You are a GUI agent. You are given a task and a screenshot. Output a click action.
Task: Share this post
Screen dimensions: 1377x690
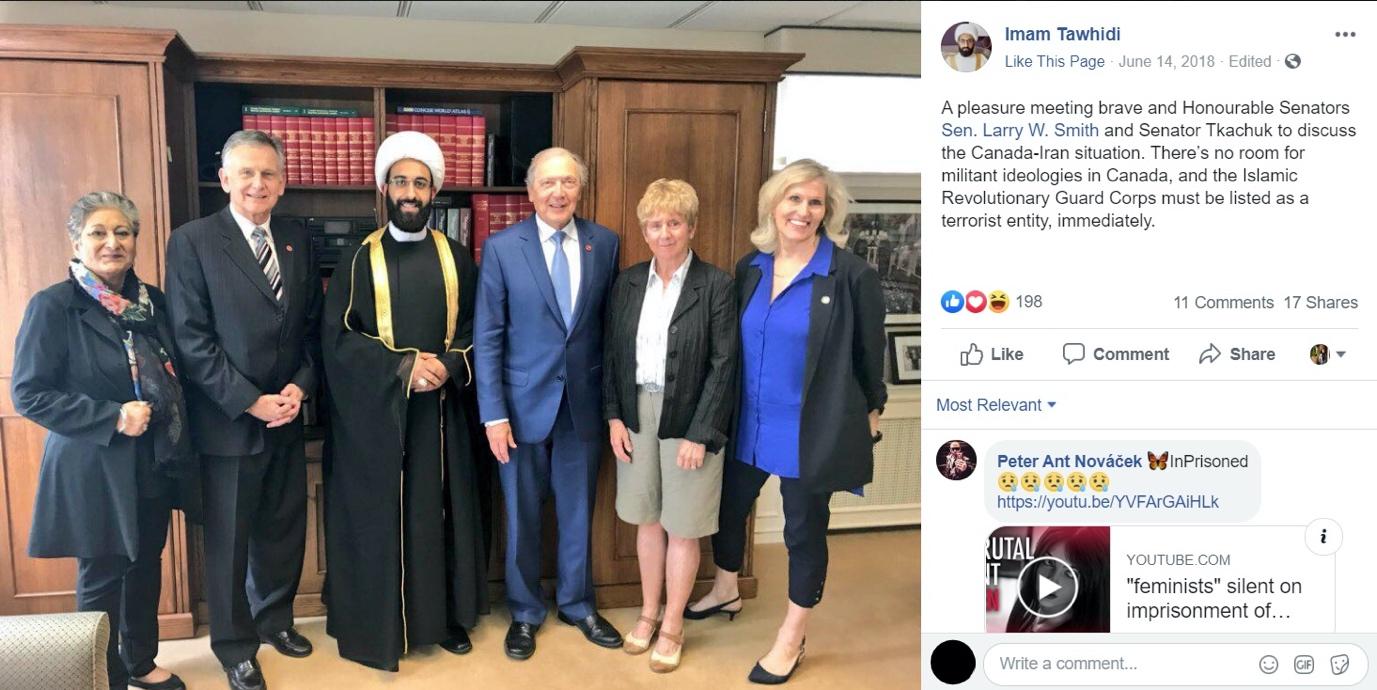1237,354
